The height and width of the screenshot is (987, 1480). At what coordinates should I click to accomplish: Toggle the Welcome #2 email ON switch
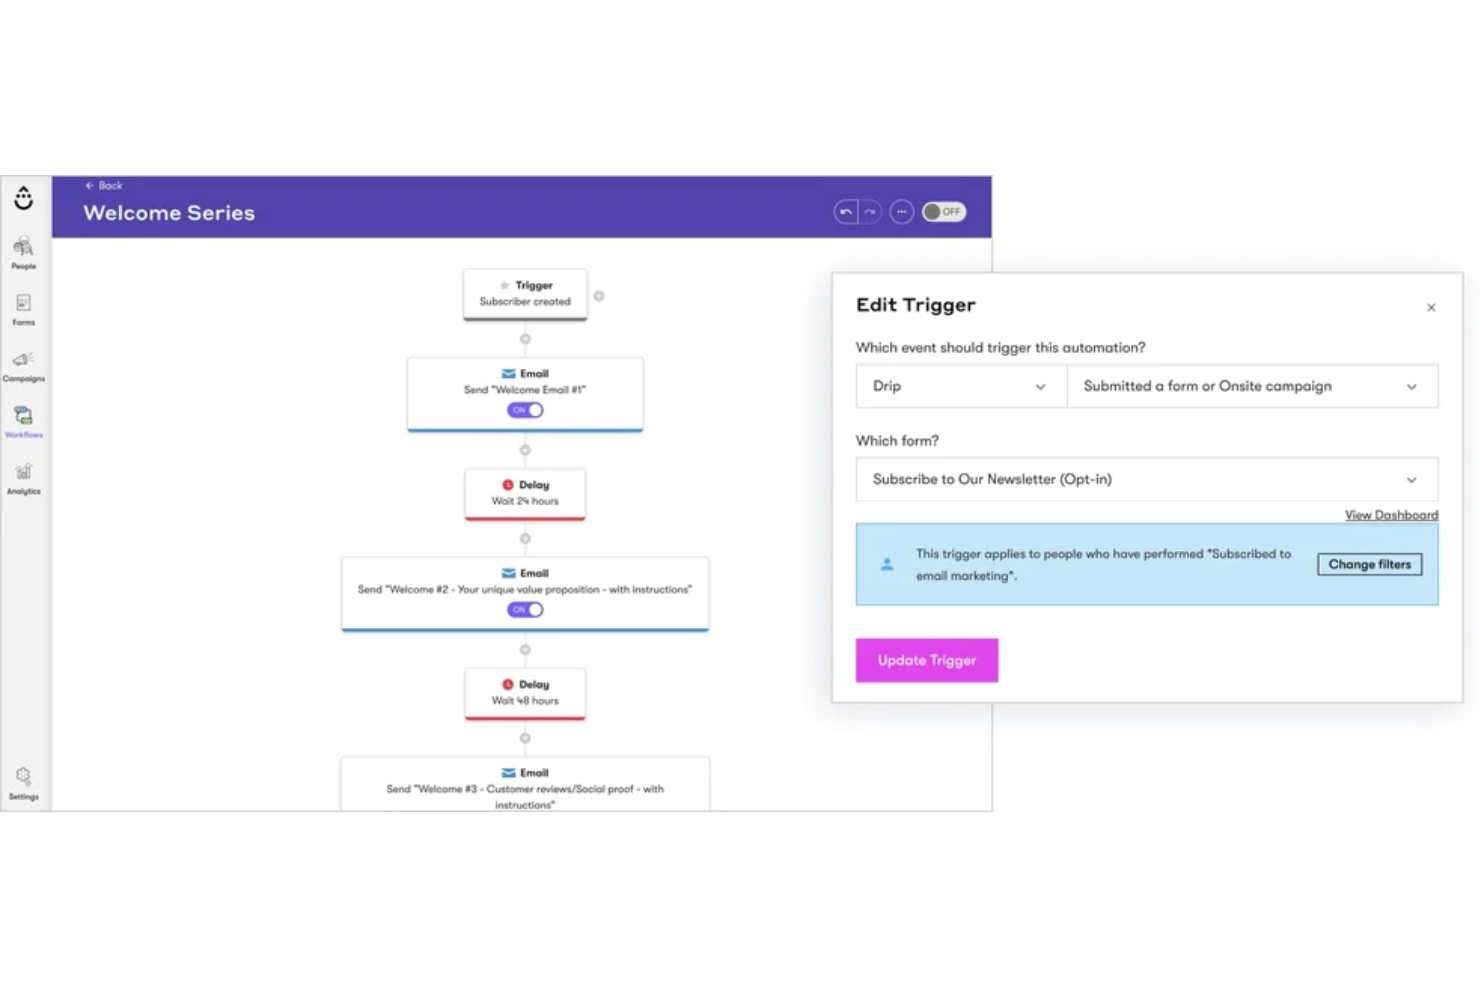tap(525, 609)
